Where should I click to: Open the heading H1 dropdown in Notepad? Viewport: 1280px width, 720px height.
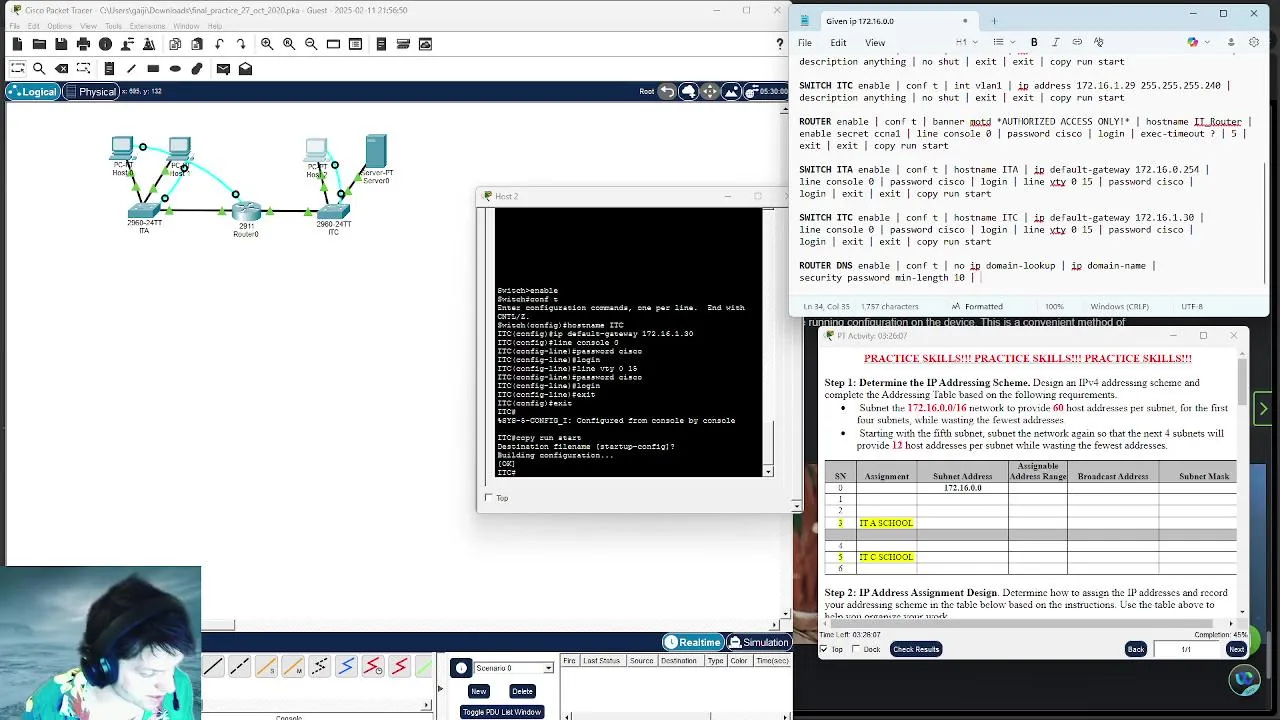964,42
